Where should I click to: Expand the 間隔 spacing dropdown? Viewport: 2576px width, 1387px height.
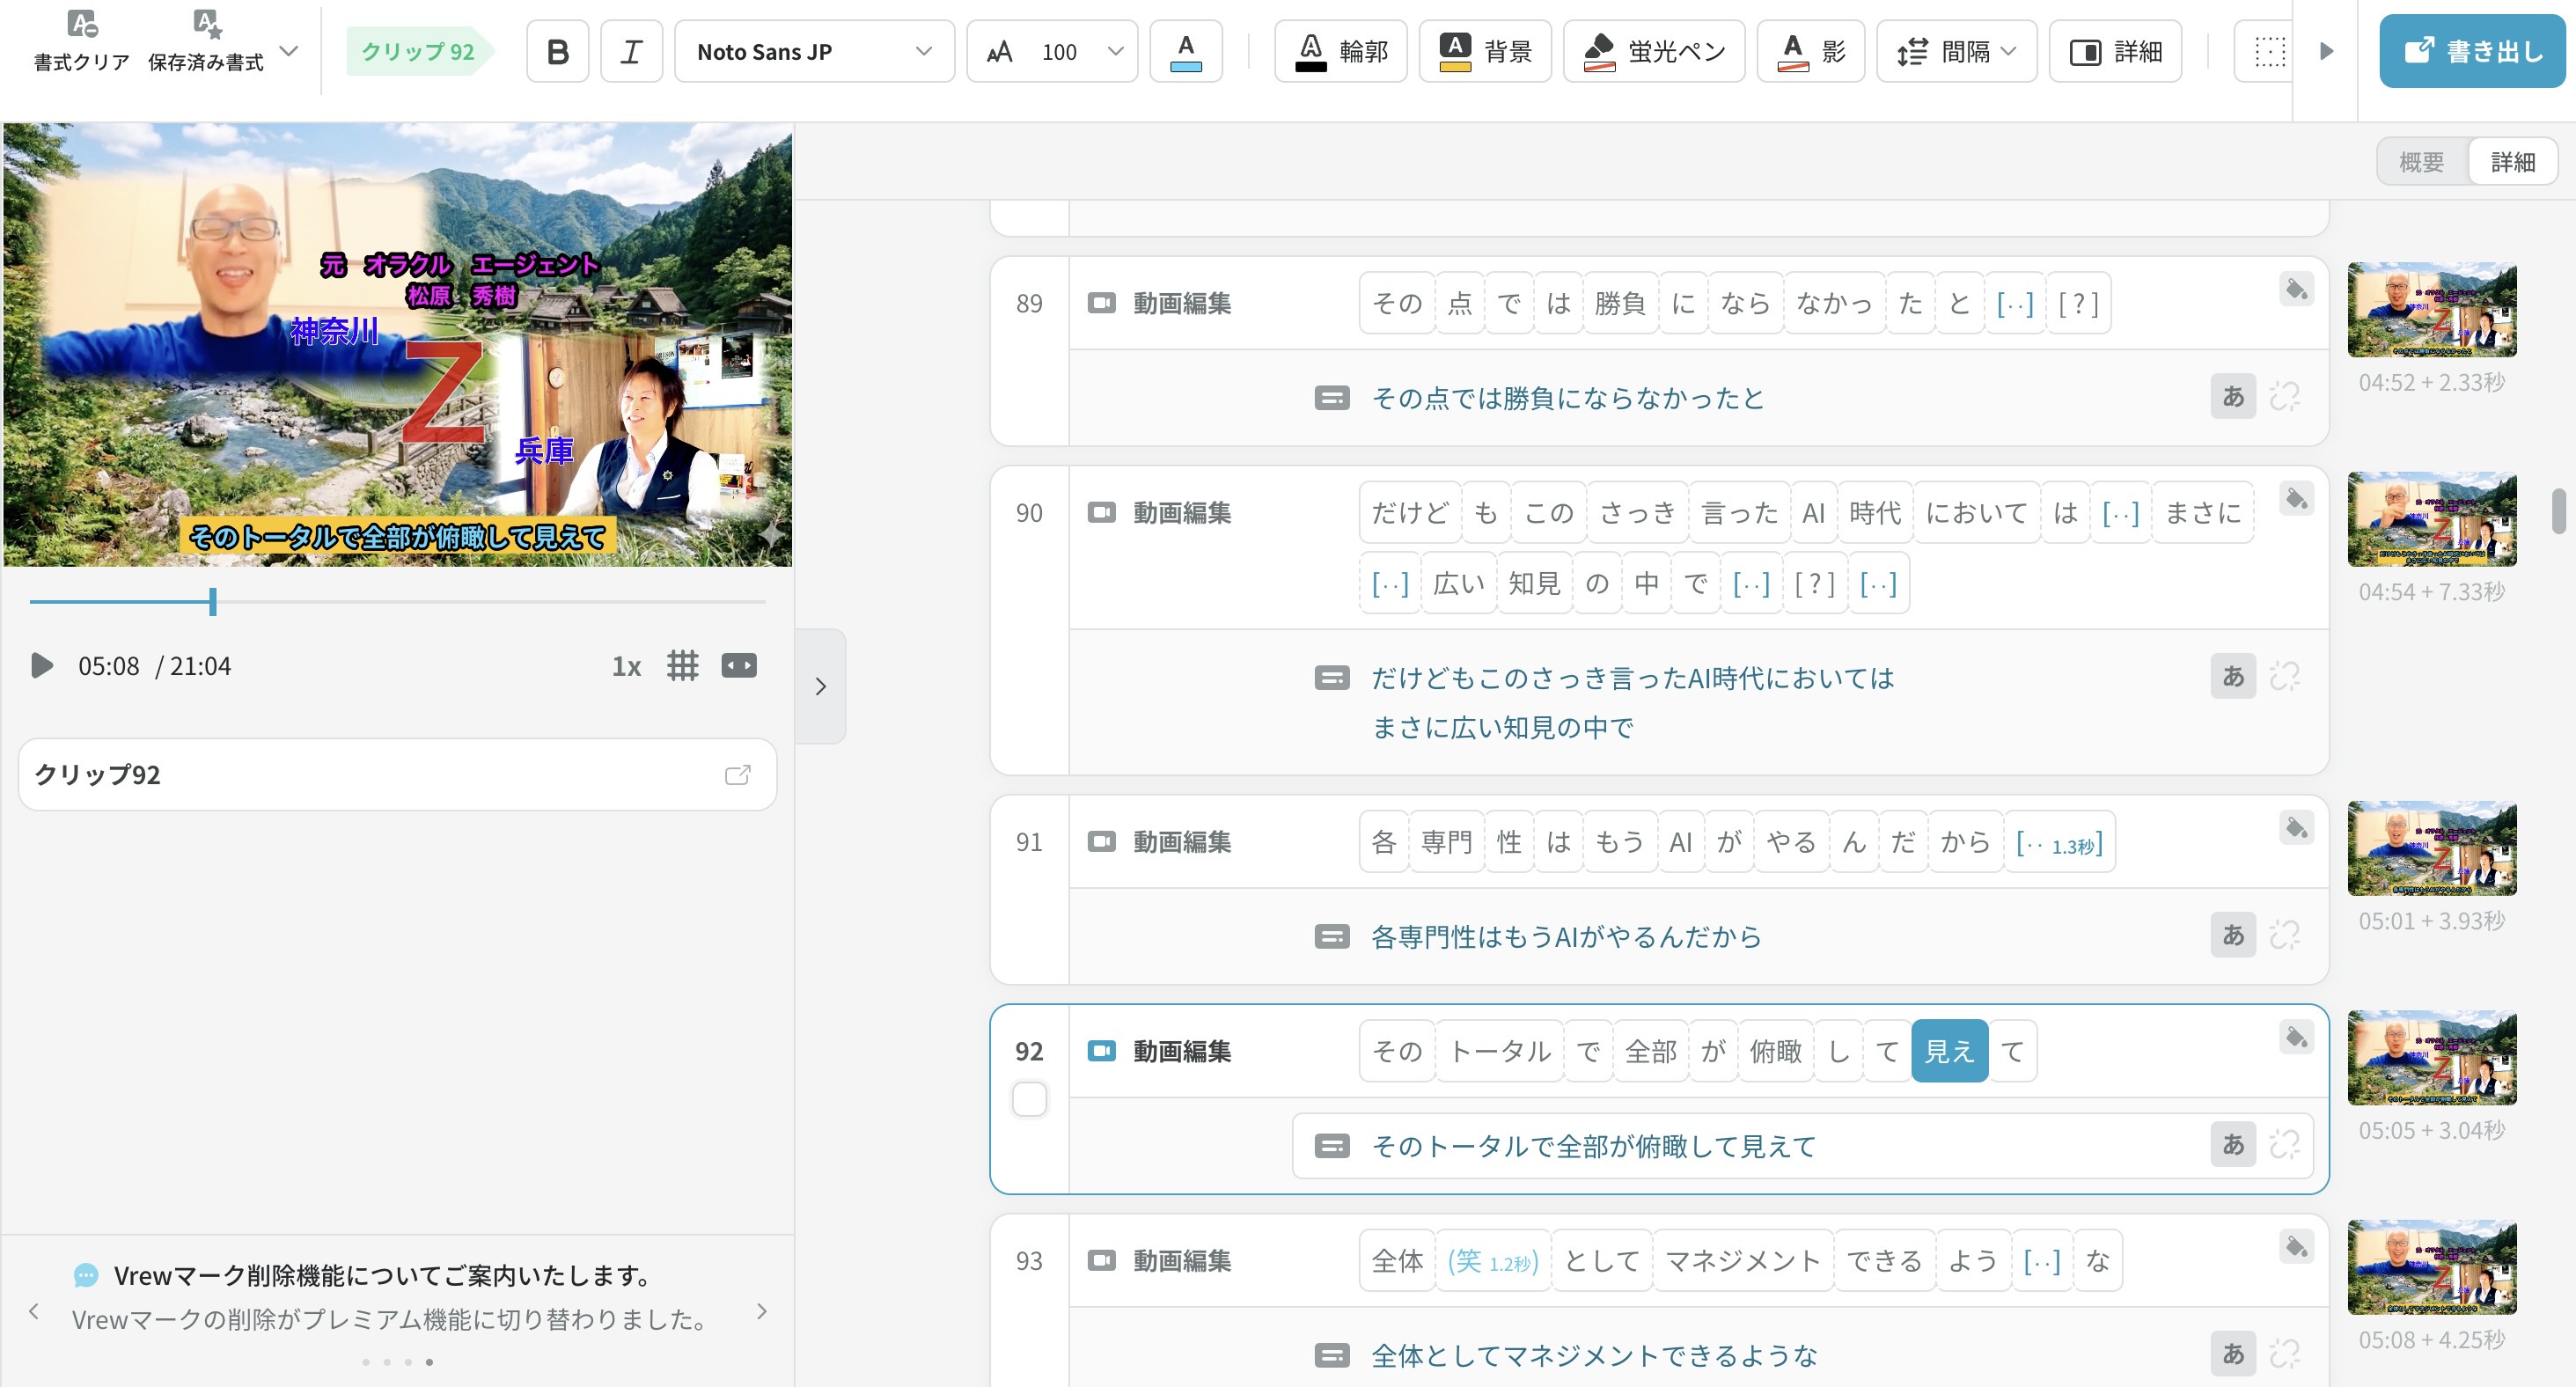click(x=1956, y=51)
